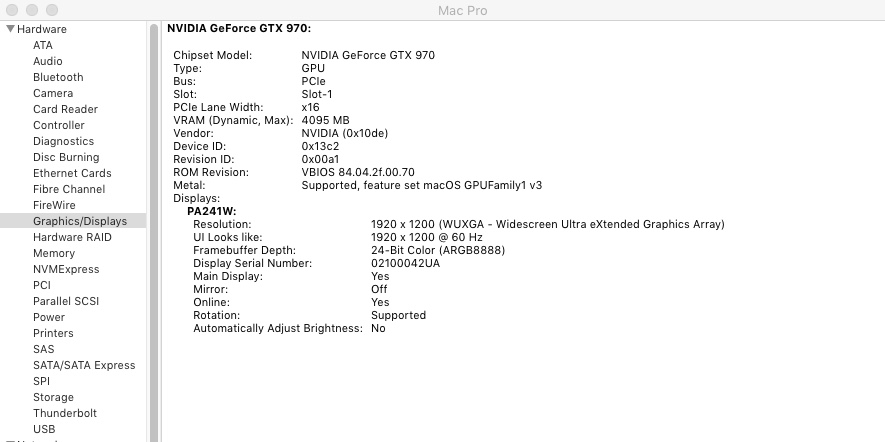View the Diagnostics section
This screenshot has width=885, height=442.
coord(63,141)
